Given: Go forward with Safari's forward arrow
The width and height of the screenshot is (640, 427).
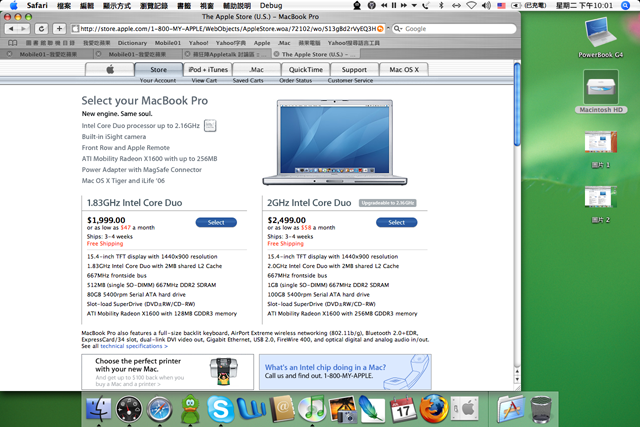Looking at the screenshot, I should [24, 29].
